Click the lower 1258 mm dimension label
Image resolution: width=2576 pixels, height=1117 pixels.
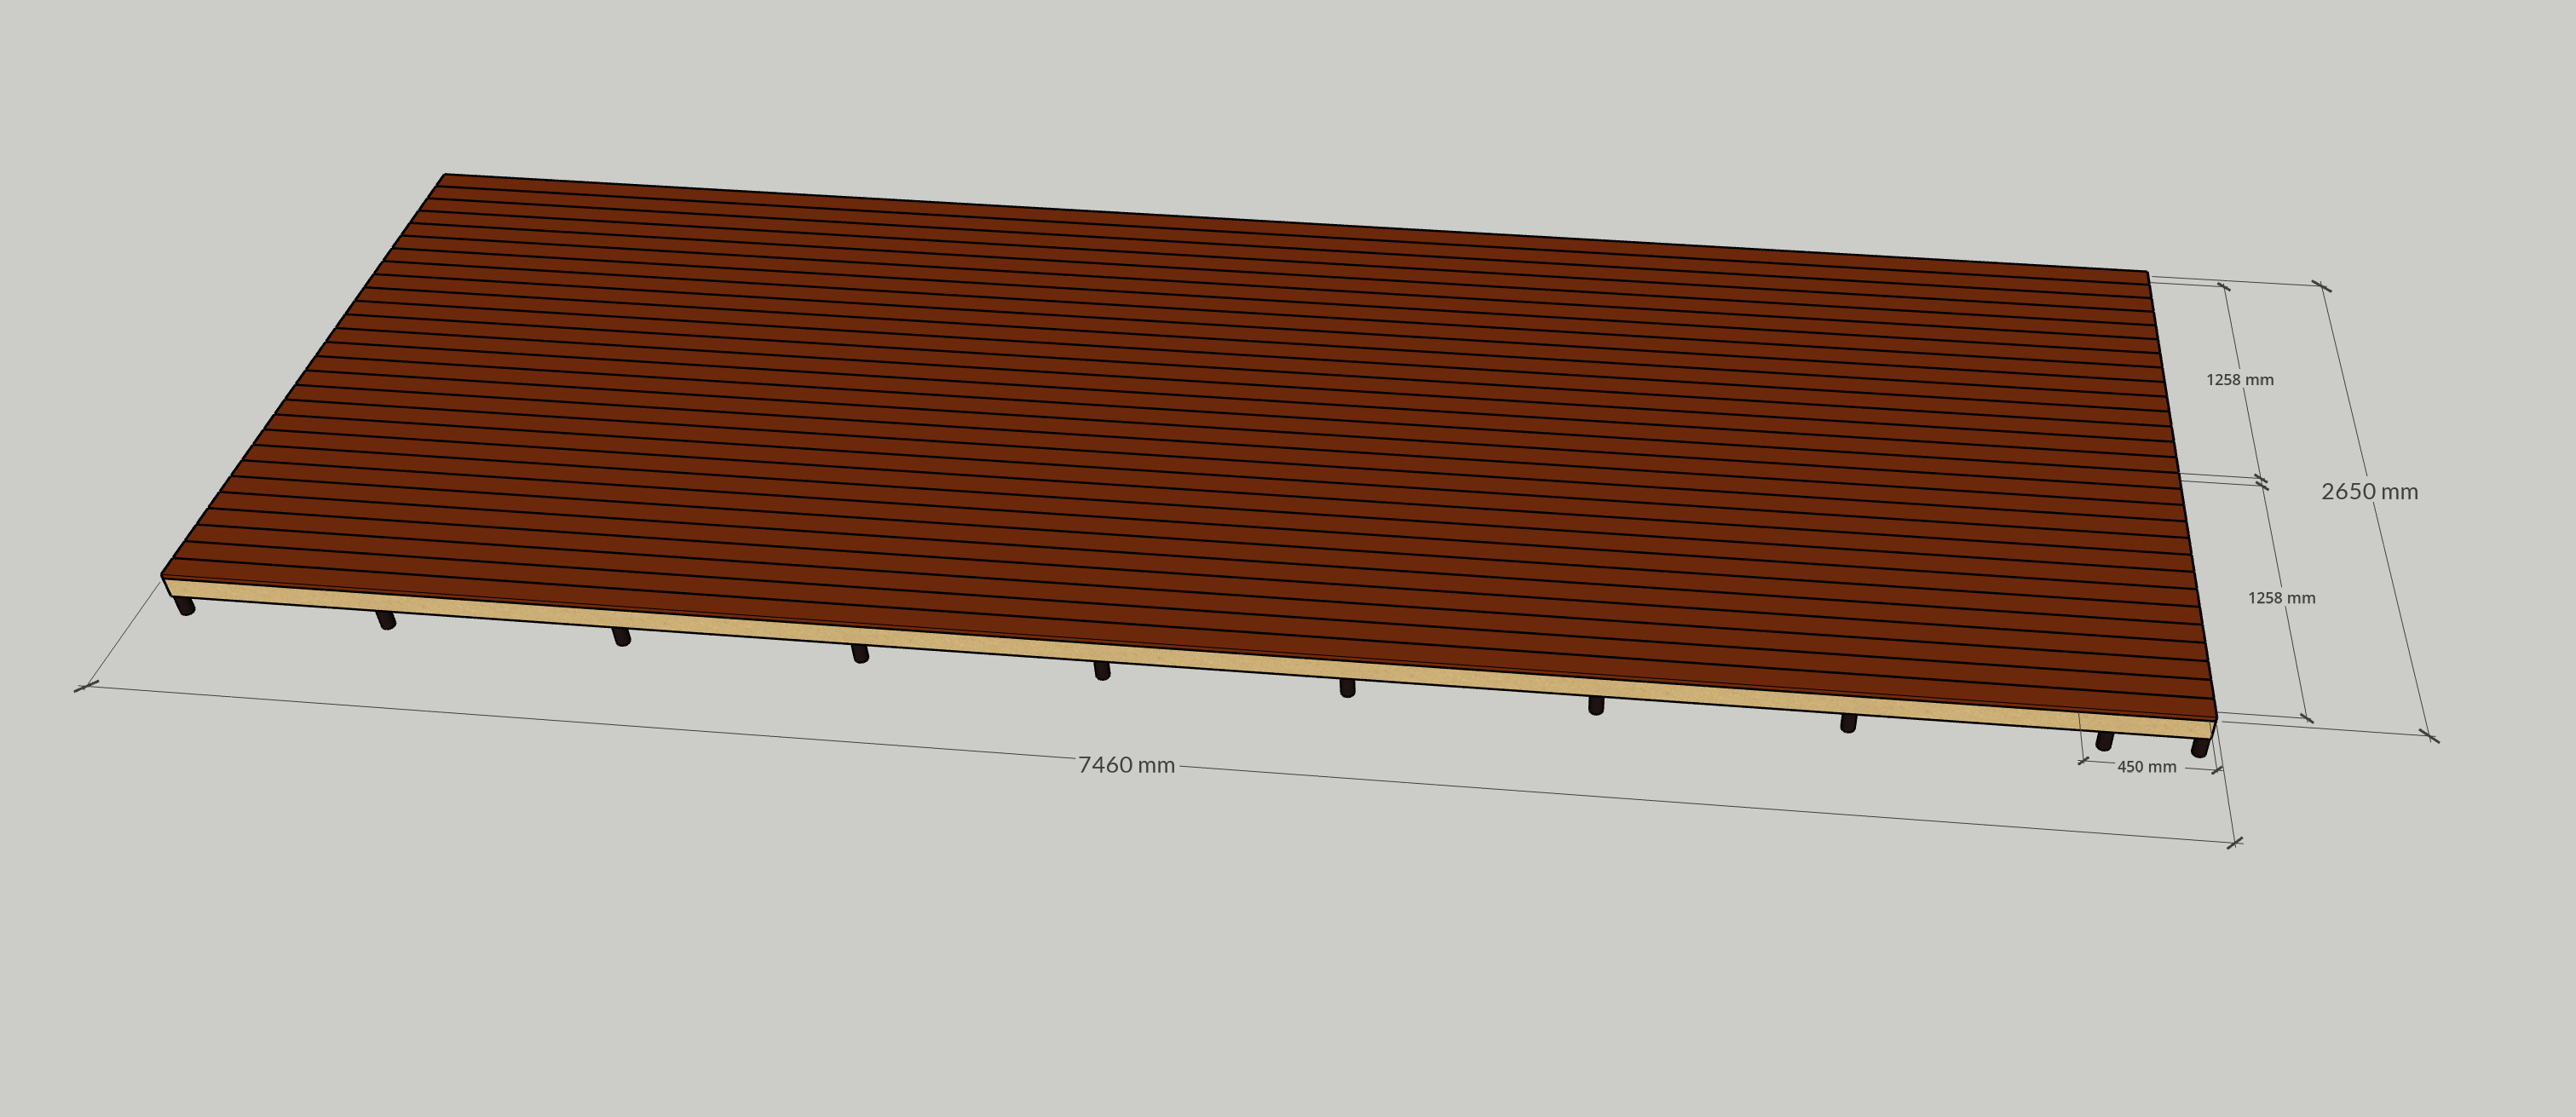click(x=2282, y=598)
